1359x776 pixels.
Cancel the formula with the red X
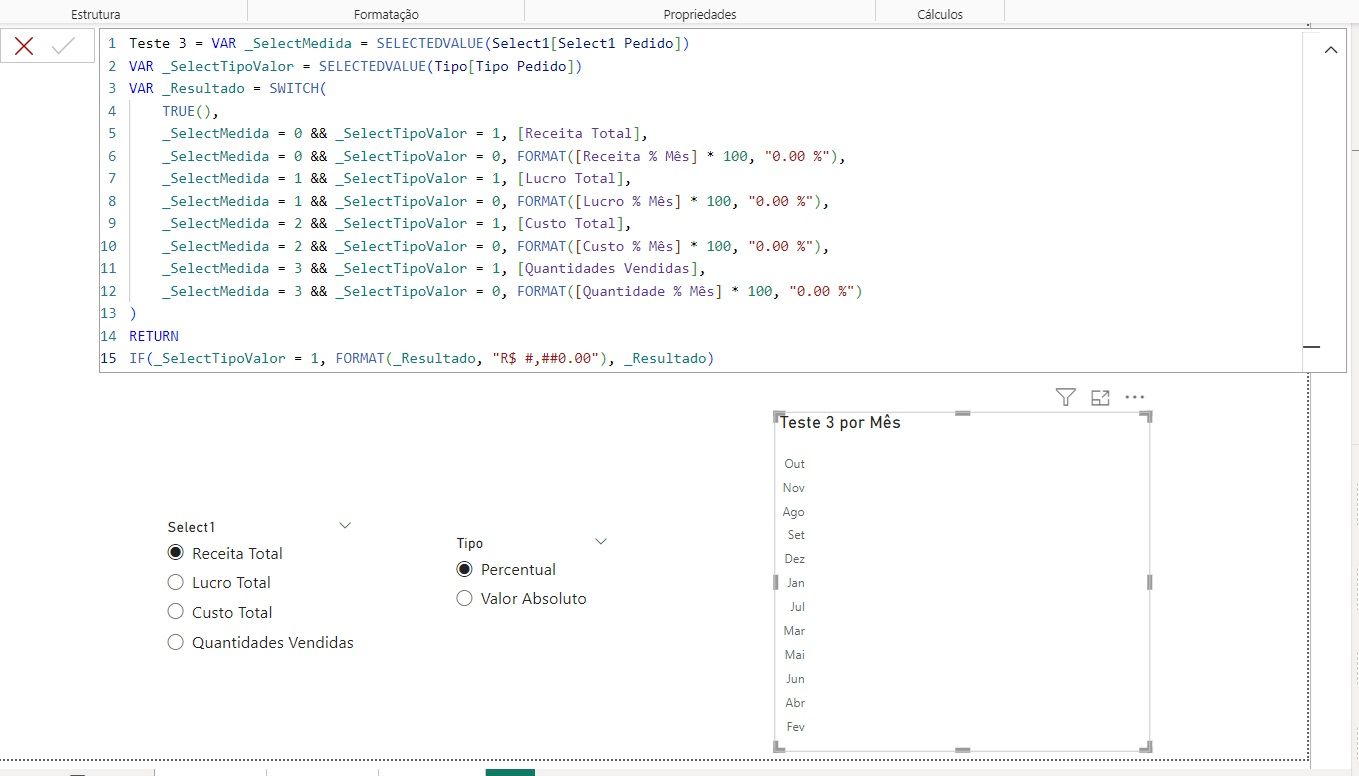[x=24, y=46]
